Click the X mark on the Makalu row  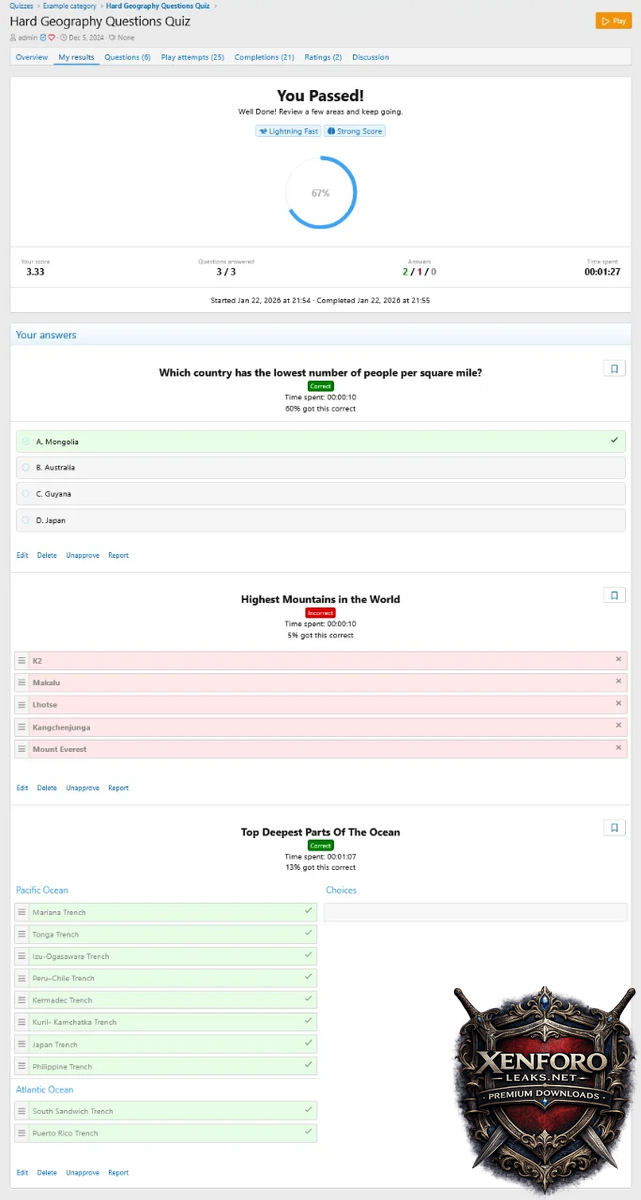click(x=618, y=681)
